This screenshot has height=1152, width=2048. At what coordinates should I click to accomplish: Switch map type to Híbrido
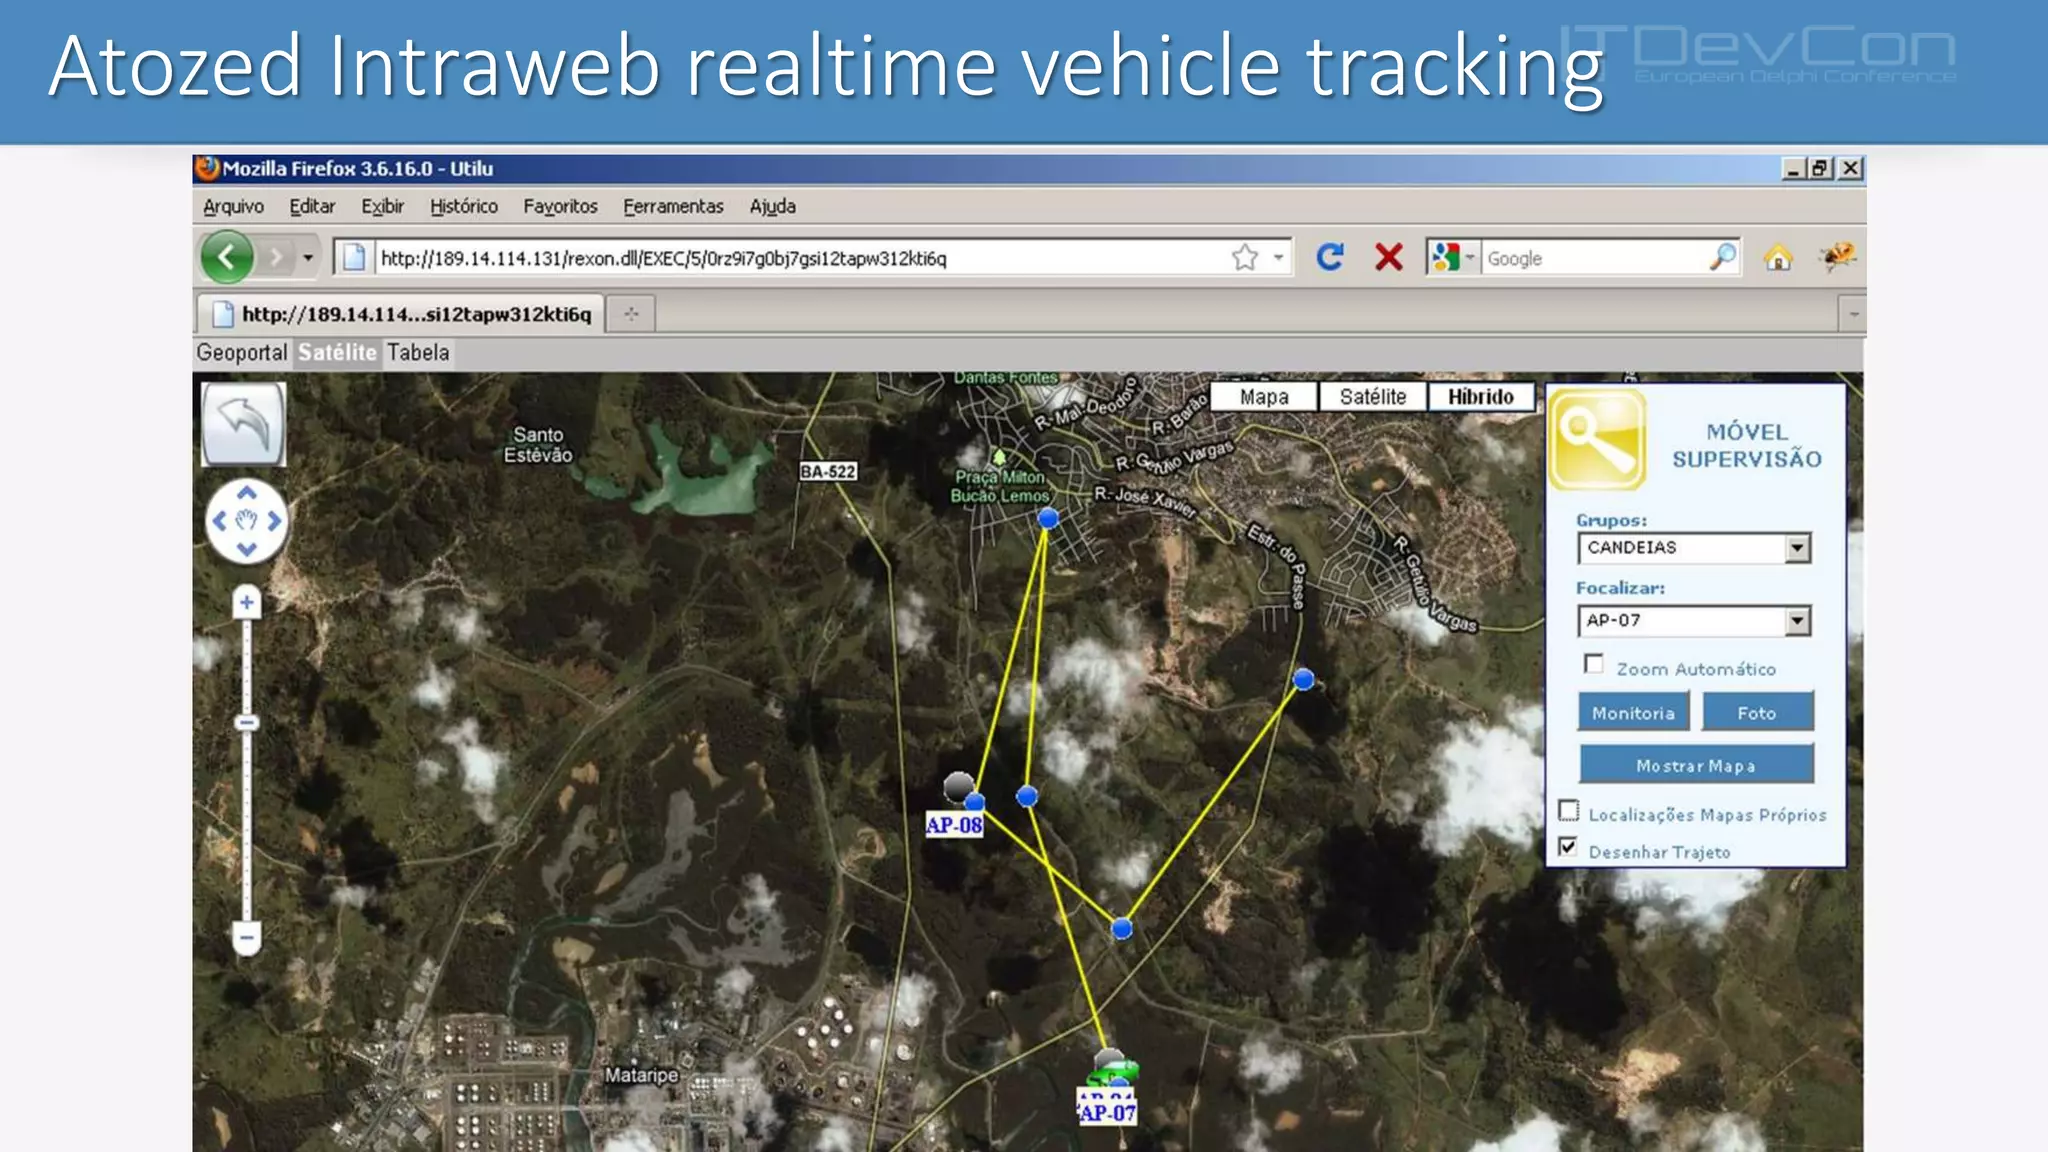[1481, 397]
